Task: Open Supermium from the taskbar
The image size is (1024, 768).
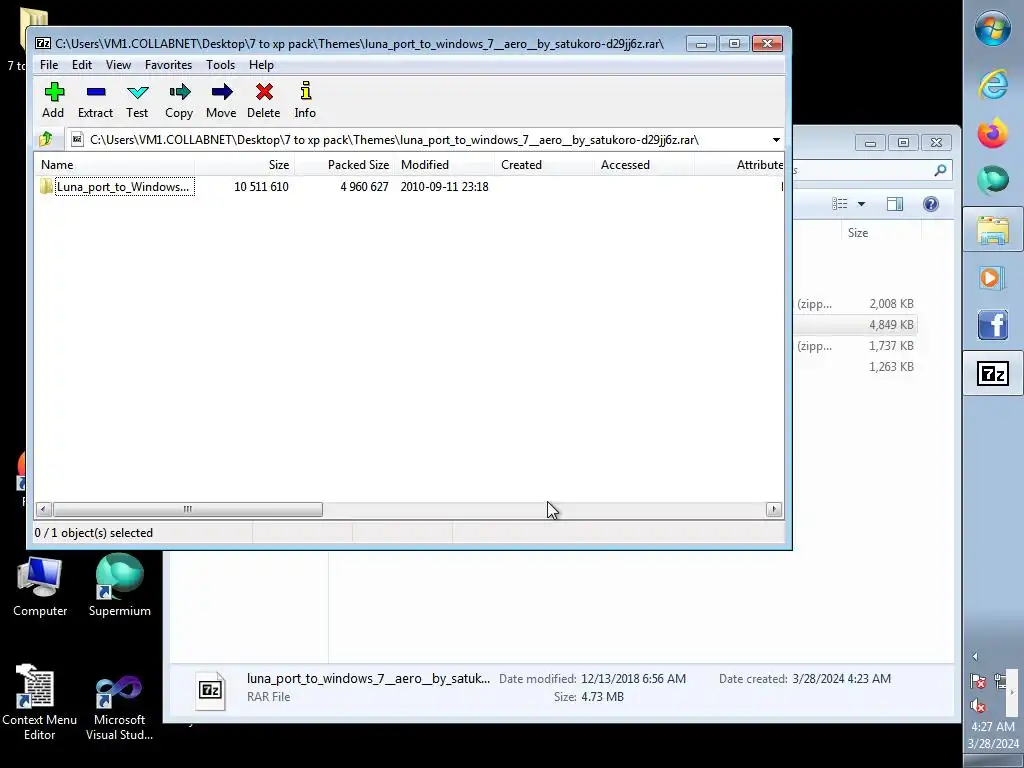Action: click(993, 180)
